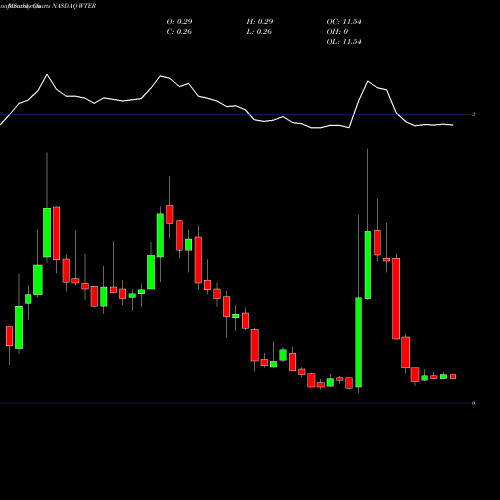Click the '3' label on the indicator axis
500x500 pixels.
pyautogui.click(x=473, y=114)
